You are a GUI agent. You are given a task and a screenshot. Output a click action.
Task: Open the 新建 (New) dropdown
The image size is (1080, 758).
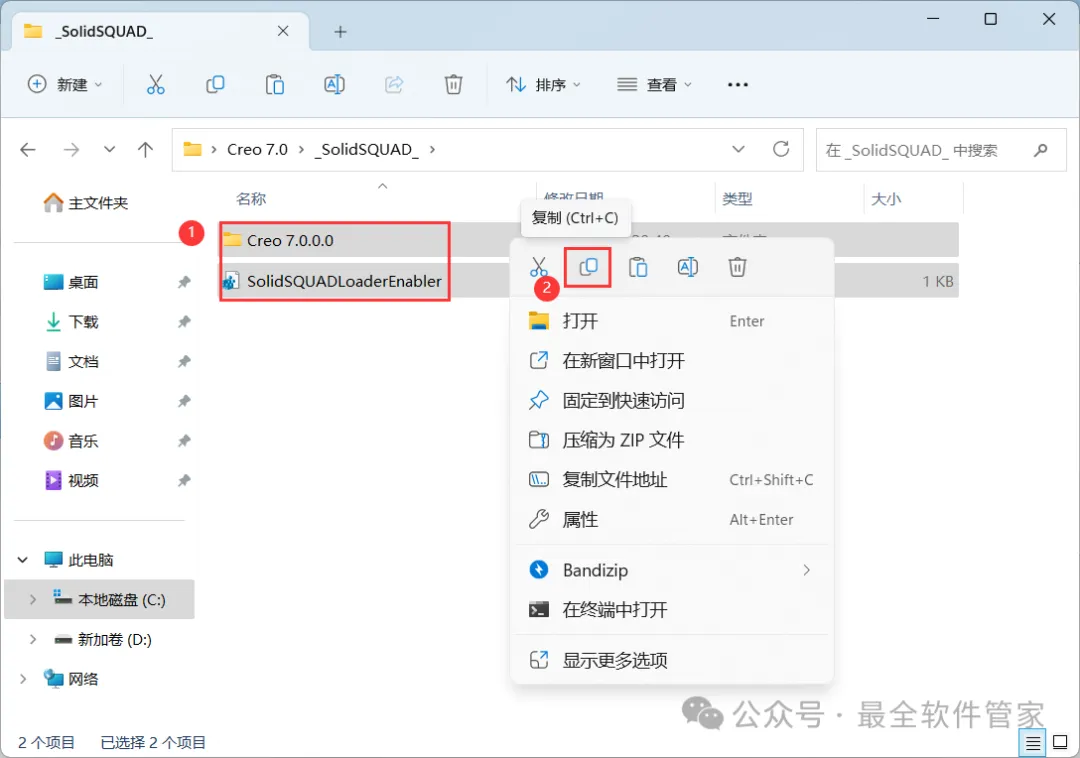pyautogui.click(x=65, y=85)
